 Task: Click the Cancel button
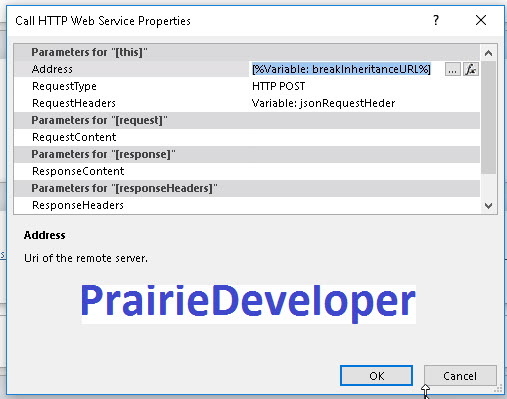(460, 376)
